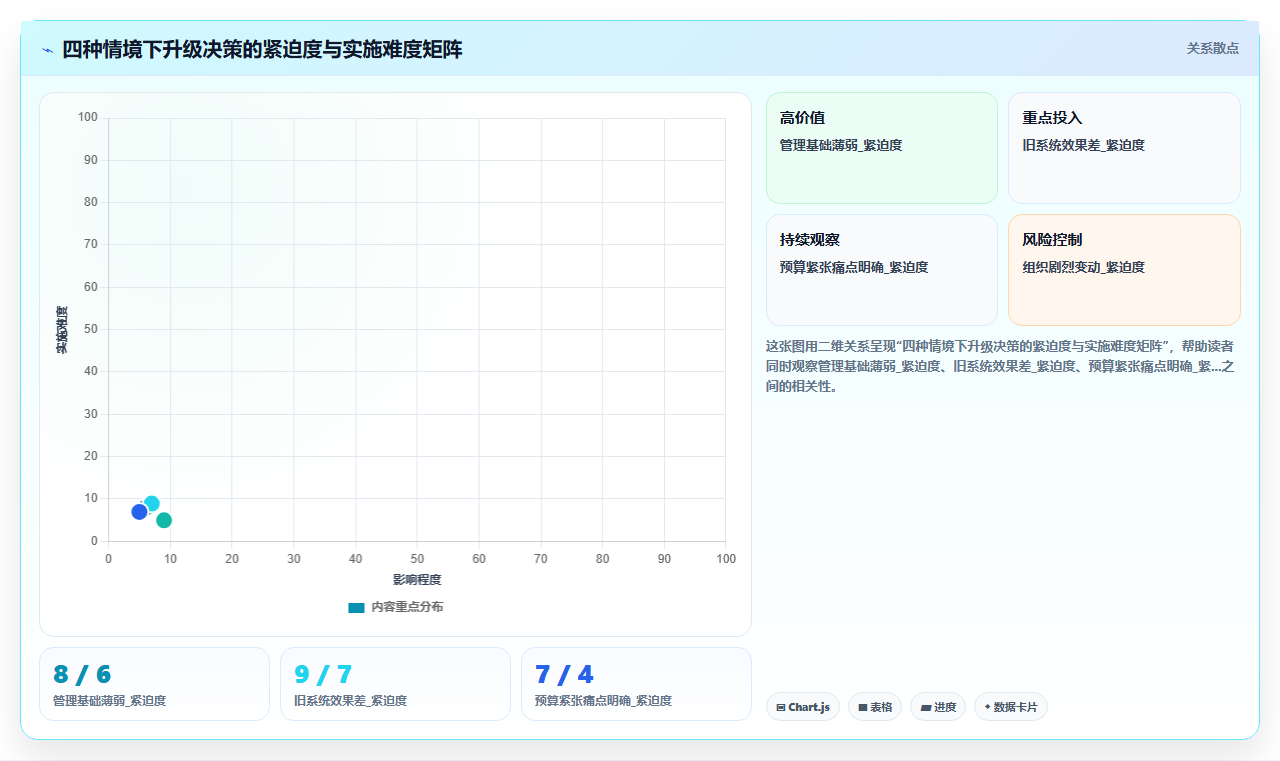This screenshot has width=1280, height=761.
Task: Click the Chart.js tag chip
Action: click(x=803, y=707)
